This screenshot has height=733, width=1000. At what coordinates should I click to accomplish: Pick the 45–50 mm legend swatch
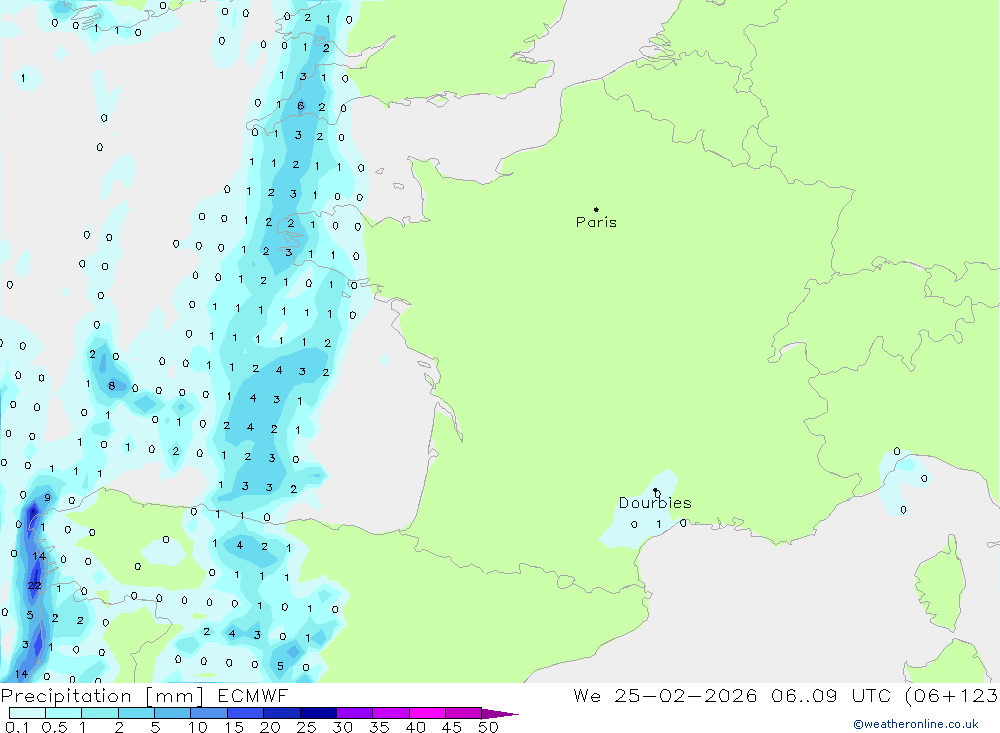click(463, 713)
